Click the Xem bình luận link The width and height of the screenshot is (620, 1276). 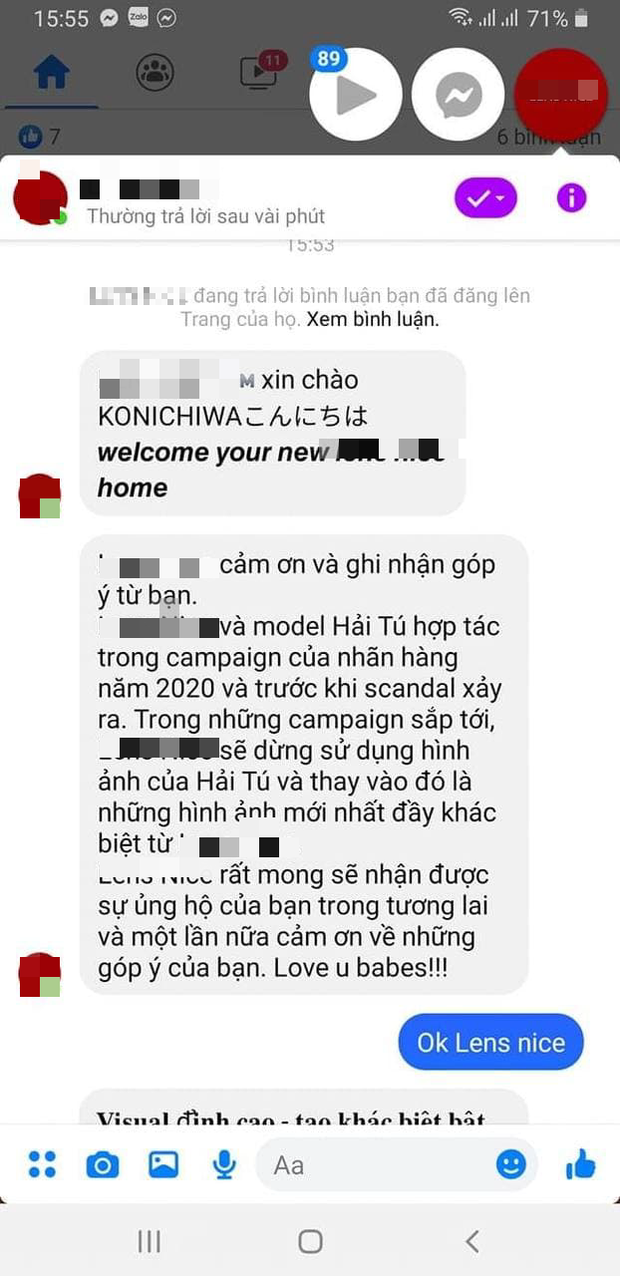coord(373,320)
